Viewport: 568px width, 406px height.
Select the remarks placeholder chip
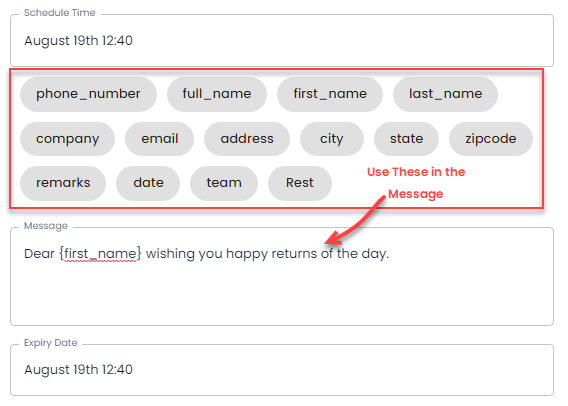63,183
